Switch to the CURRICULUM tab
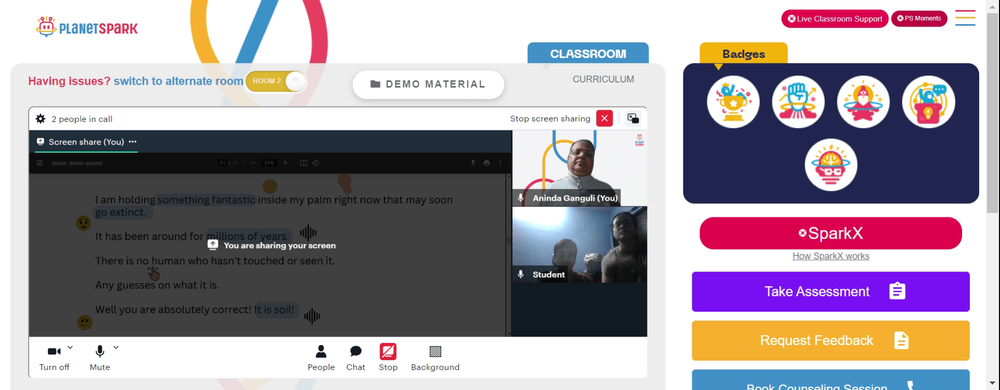Screen dimensions: 1000x390 click(x=603, y=79)
